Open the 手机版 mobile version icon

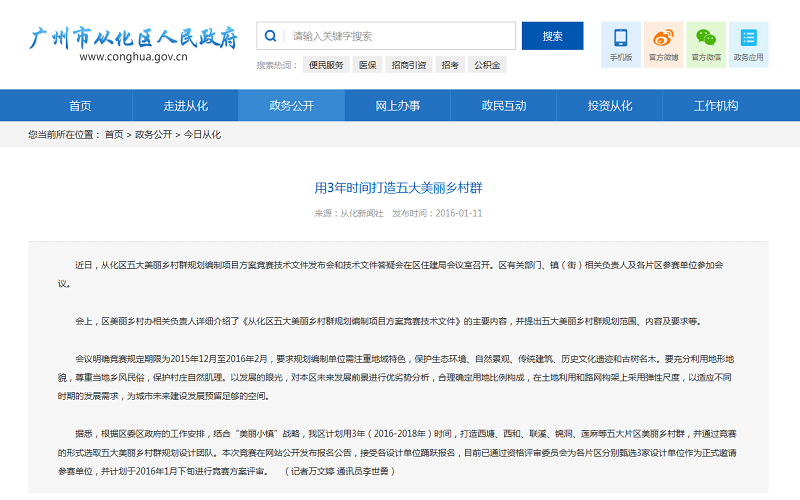(x=621, y=43)
